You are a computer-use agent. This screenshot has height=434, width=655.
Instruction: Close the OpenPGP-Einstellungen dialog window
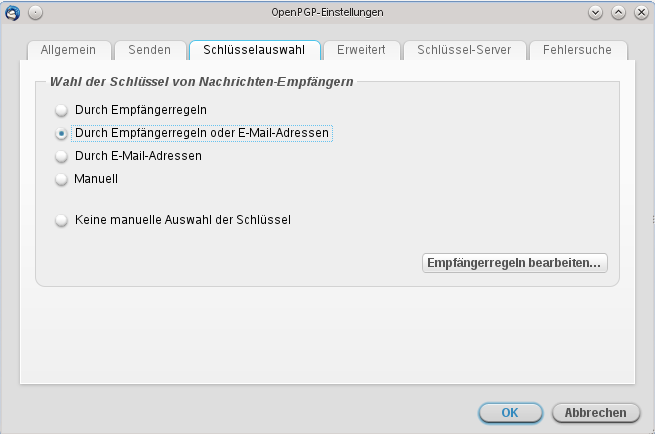[x=638, y=13]
